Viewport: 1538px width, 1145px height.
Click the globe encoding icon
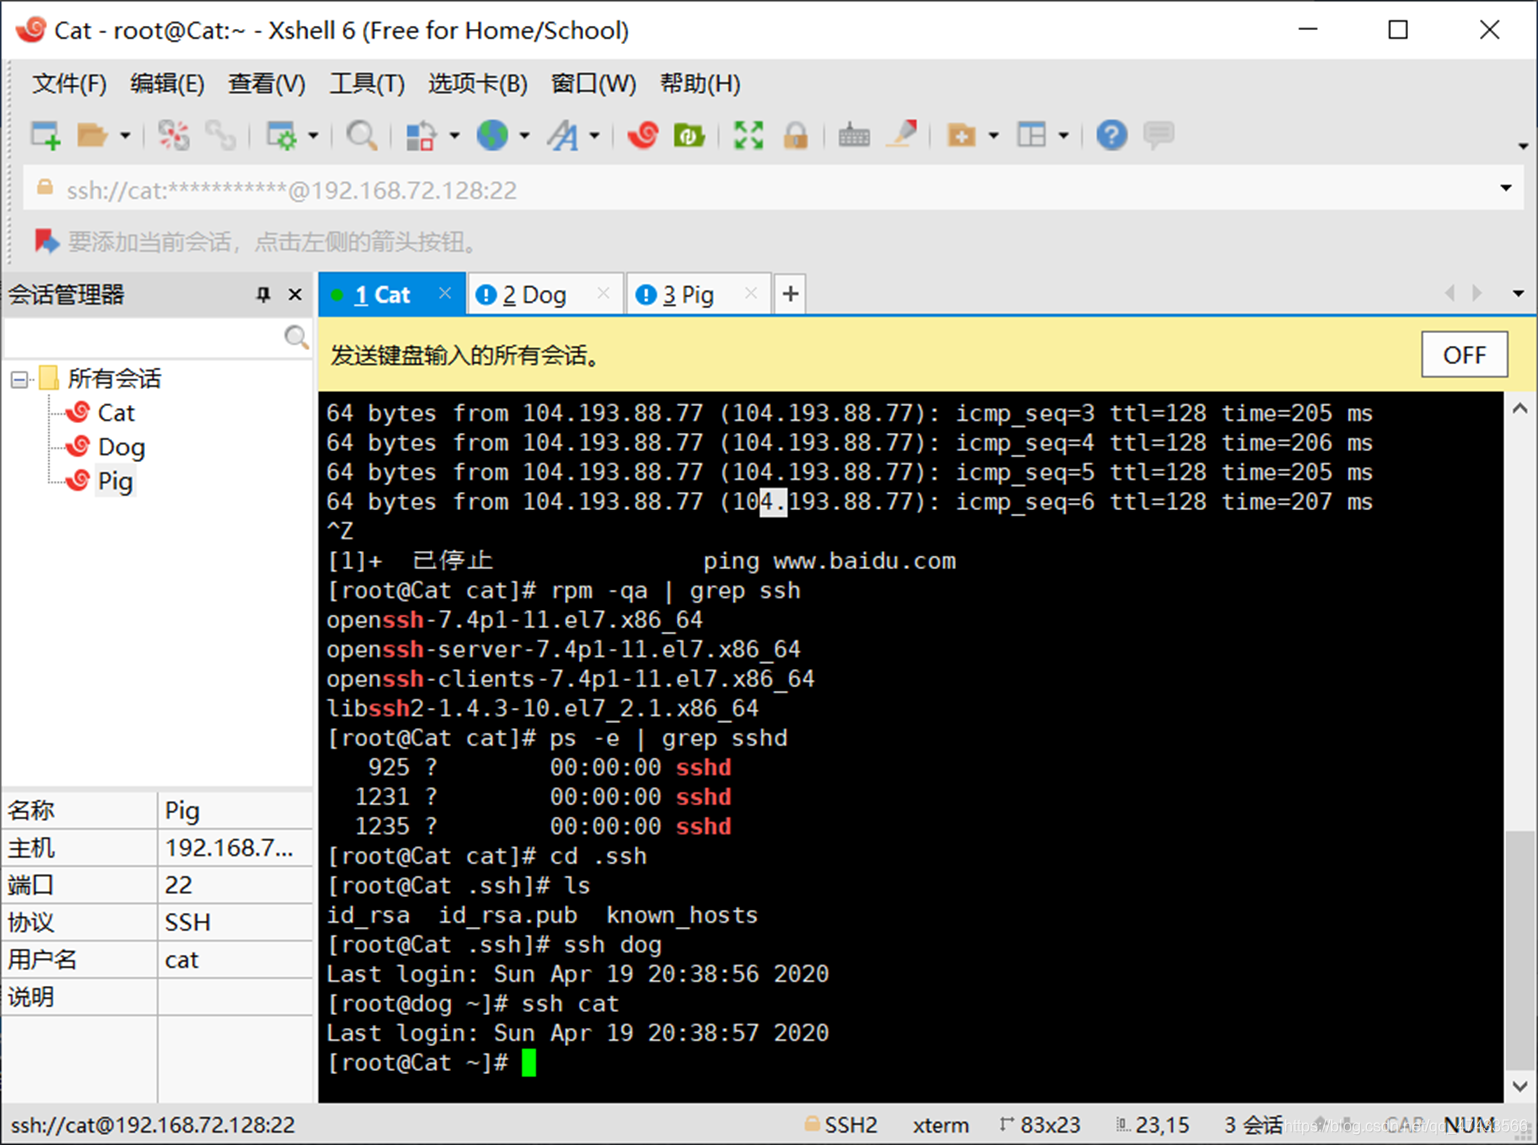tap(492, 135)
